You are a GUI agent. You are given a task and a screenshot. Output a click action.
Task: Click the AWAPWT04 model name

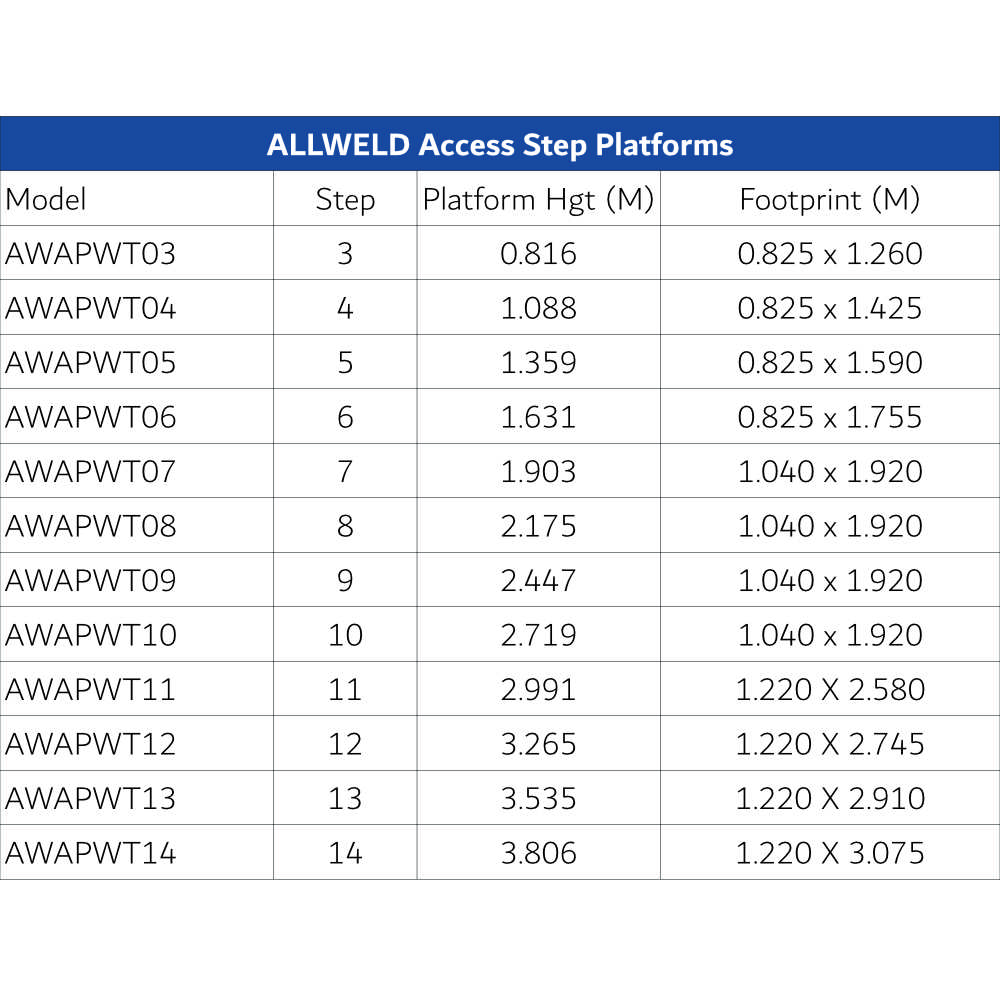click(90, 308)
